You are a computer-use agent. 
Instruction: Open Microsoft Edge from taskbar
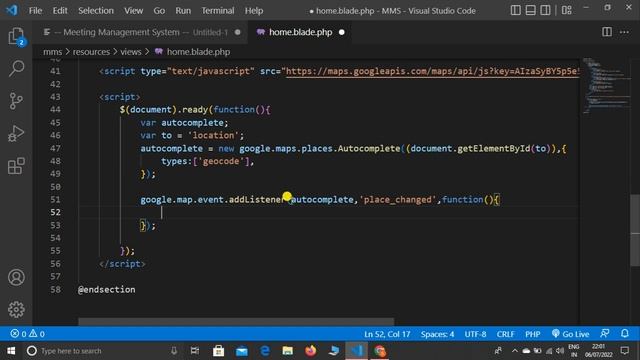coord(264,351)
